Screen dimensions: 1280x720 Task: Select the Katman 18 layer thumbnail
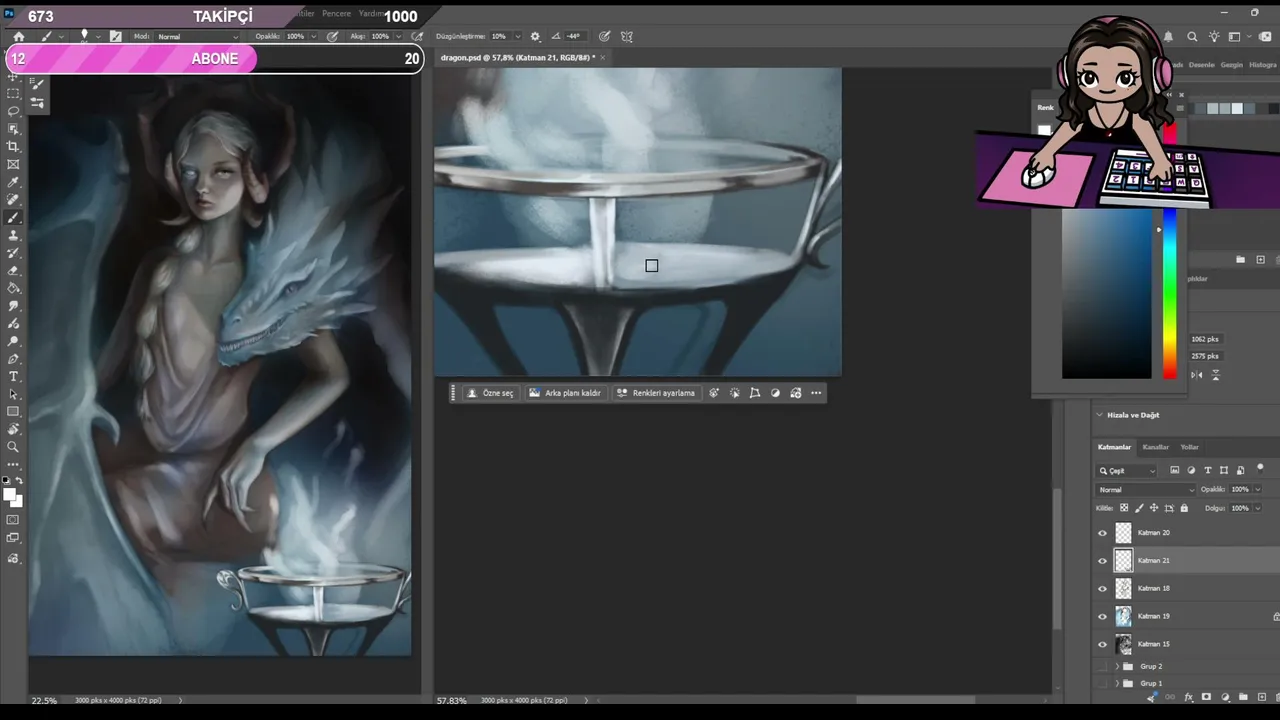1123,589
